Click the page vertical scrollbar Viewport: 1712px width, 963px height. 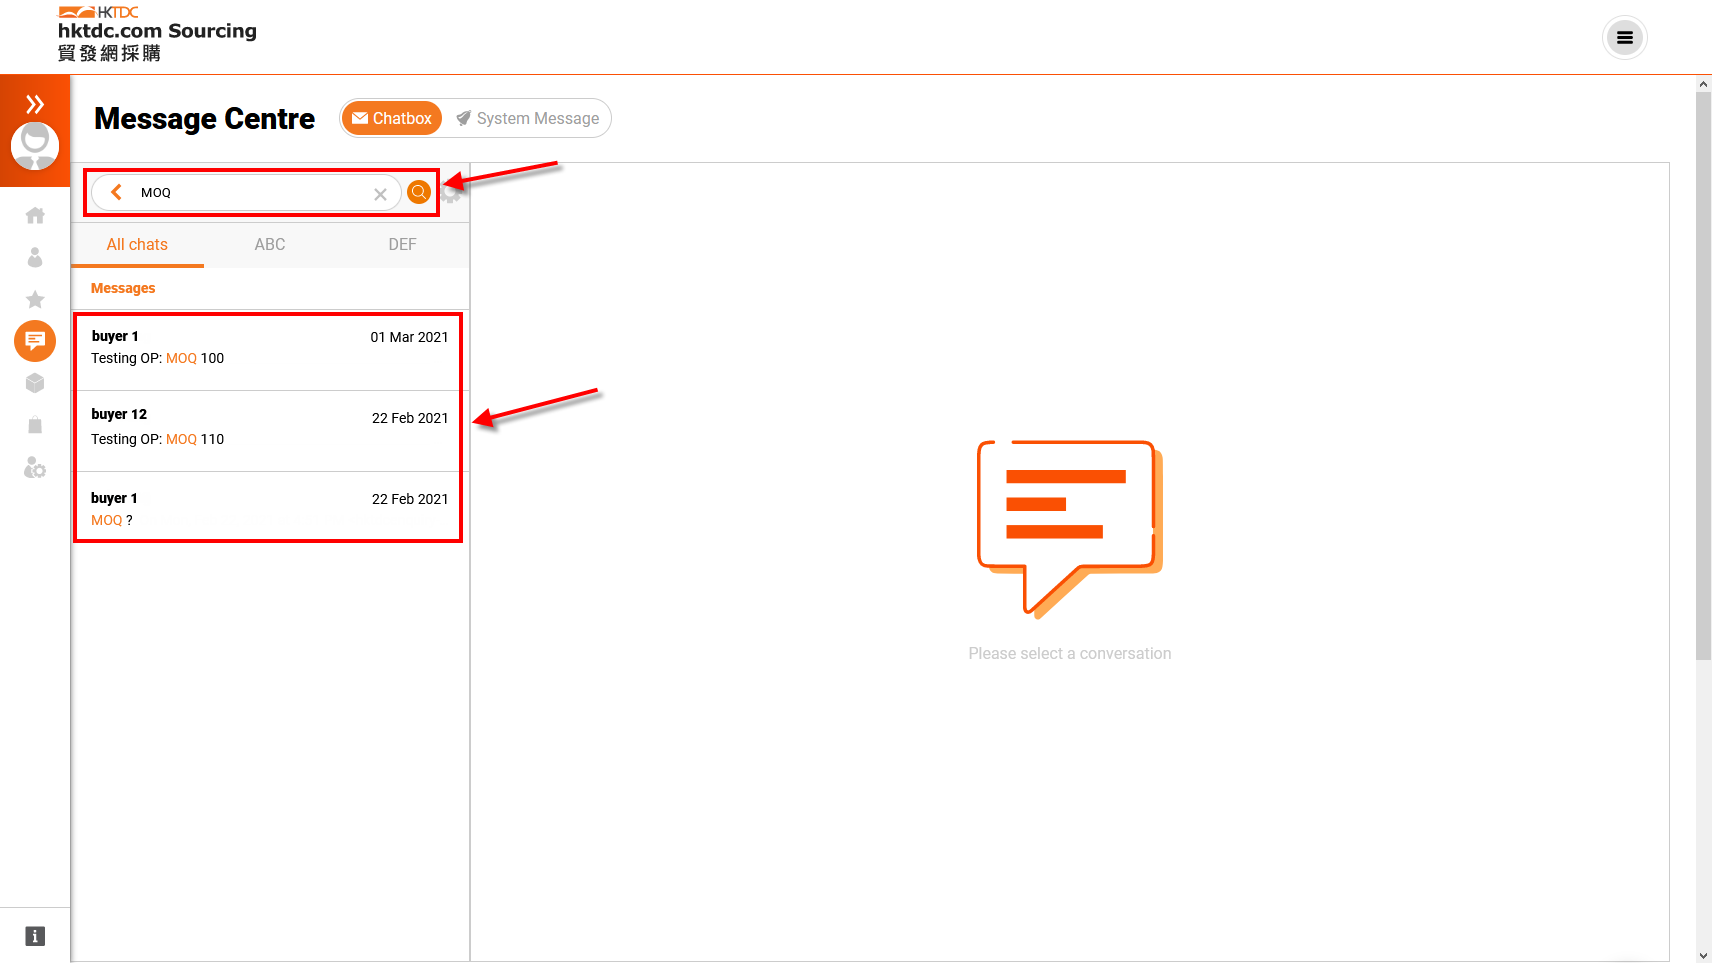1704,376
